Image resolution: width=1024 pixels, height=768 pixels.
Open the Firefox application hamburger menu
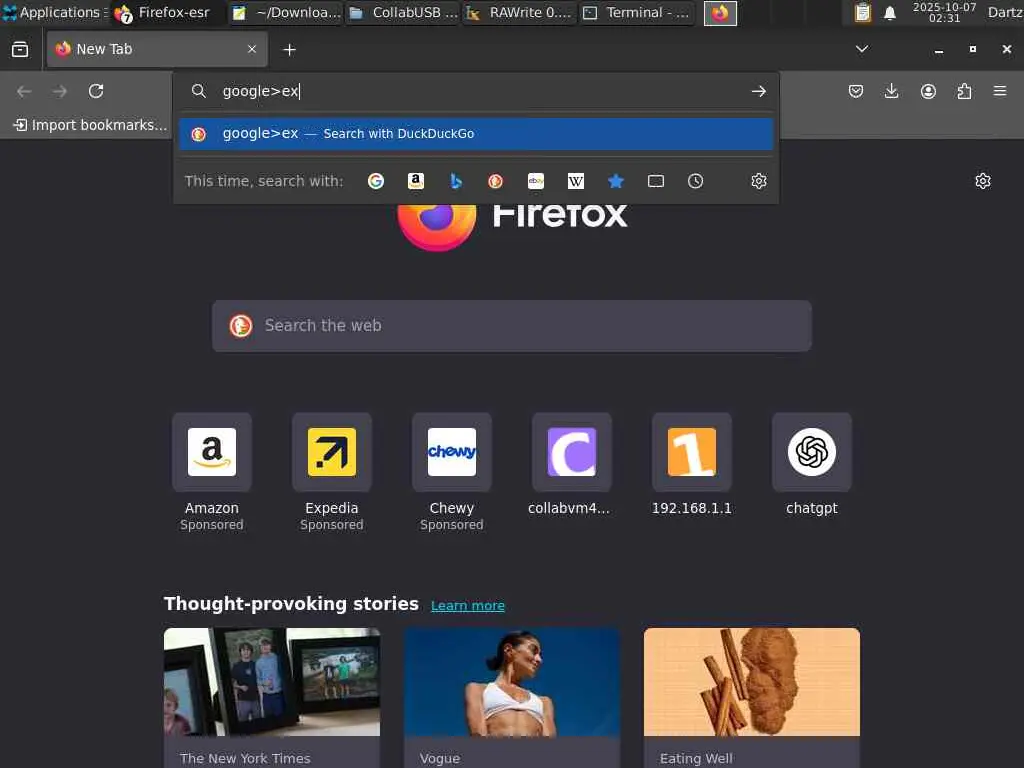1000,91
